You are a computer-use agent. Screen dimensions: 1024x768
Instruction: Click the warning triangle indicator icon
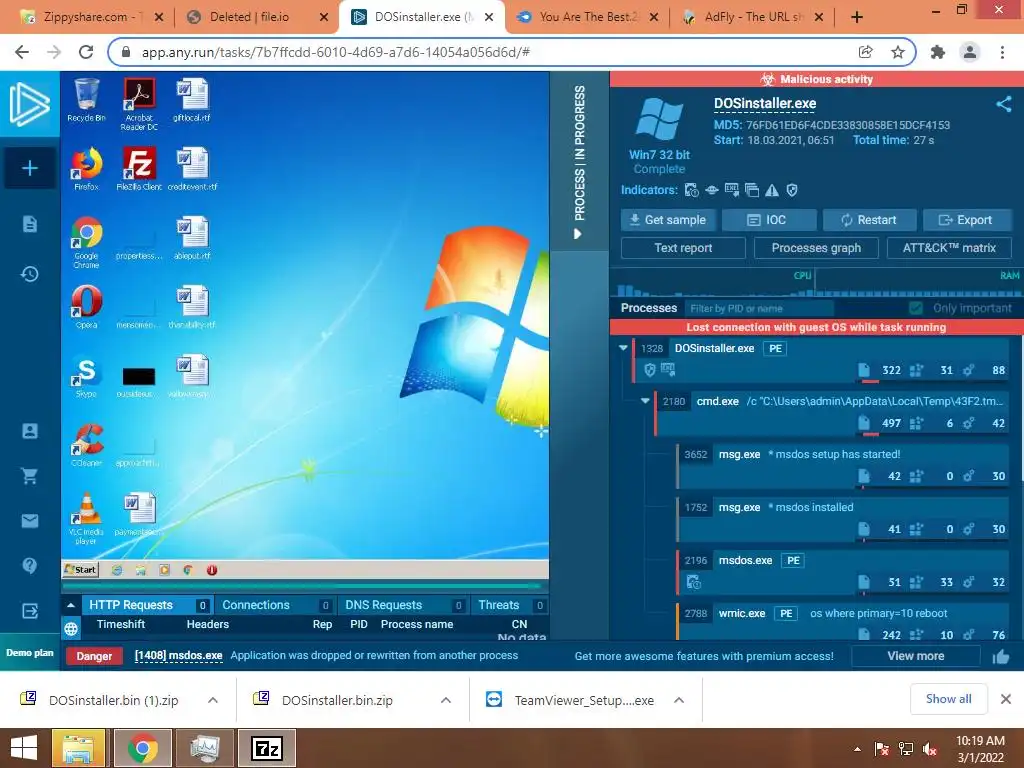tap(772, 190)
